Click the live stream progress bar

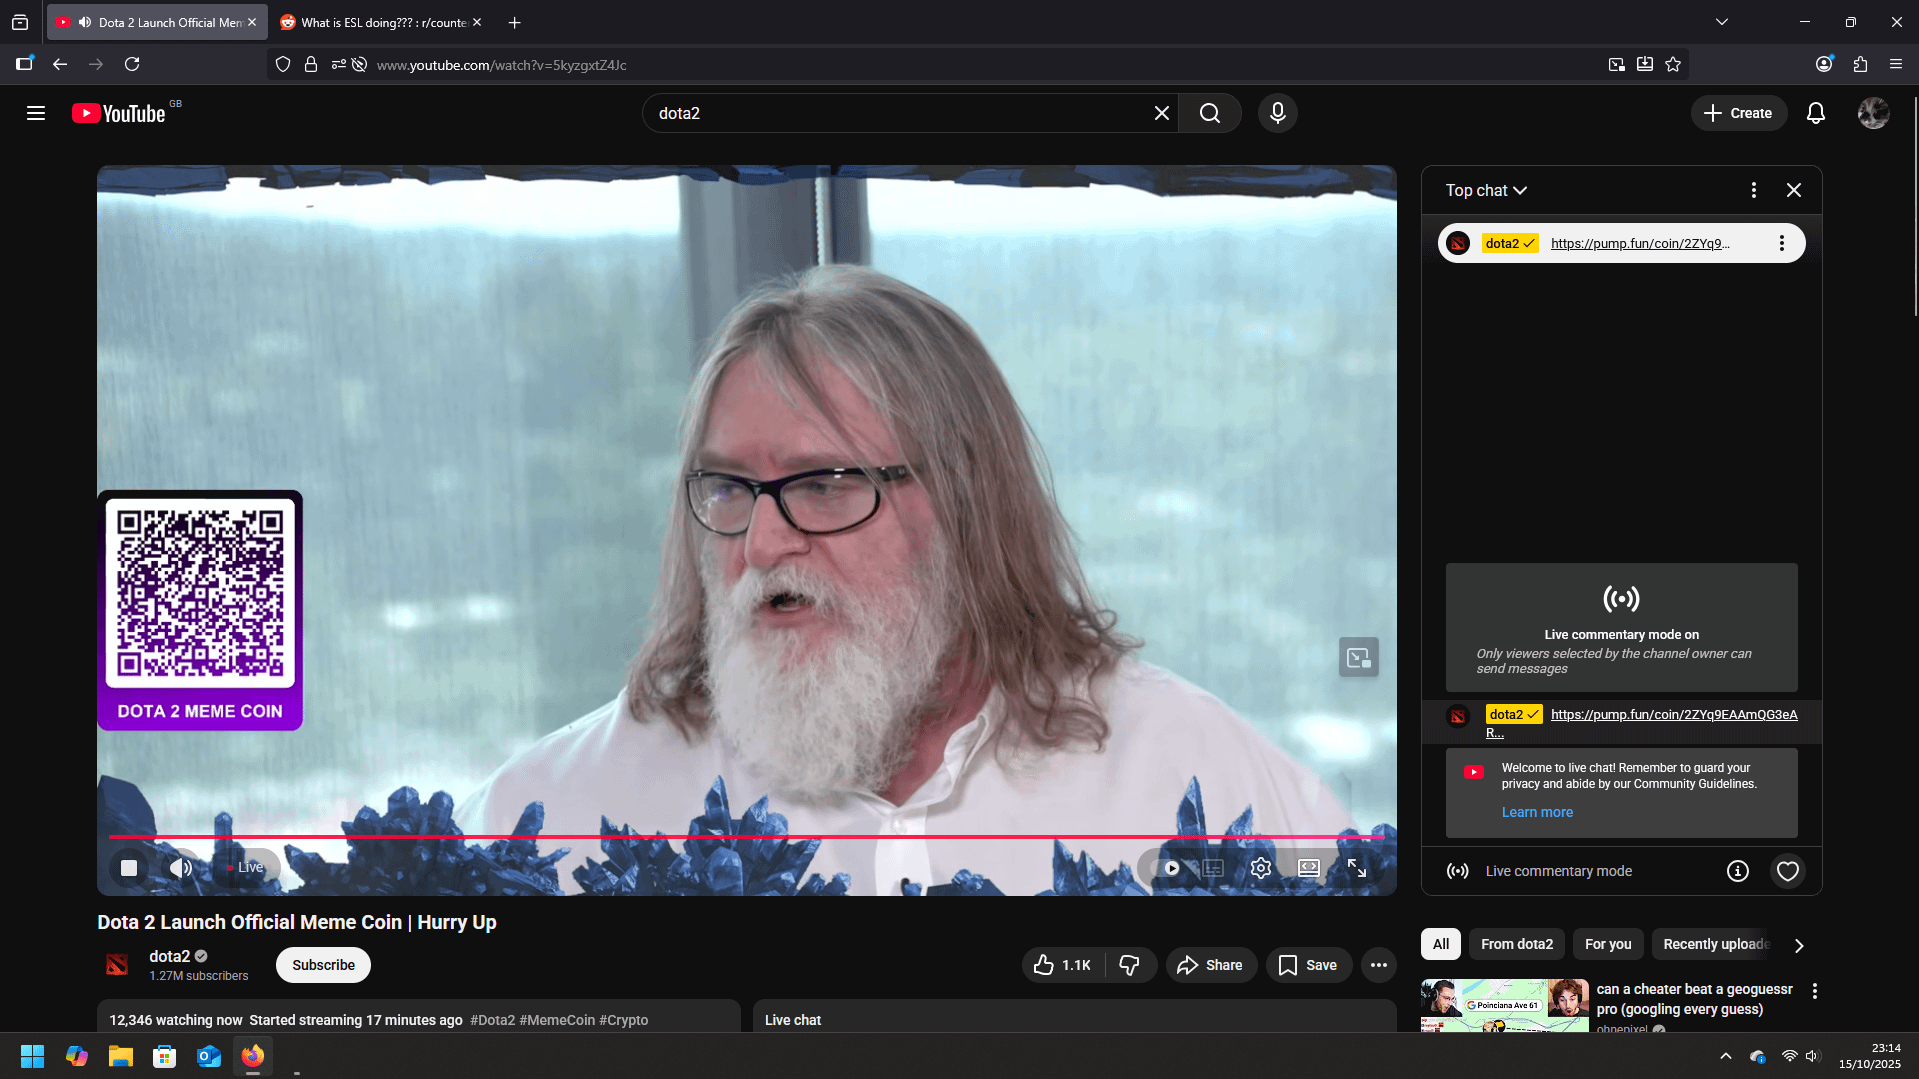[x=746, y=836]
